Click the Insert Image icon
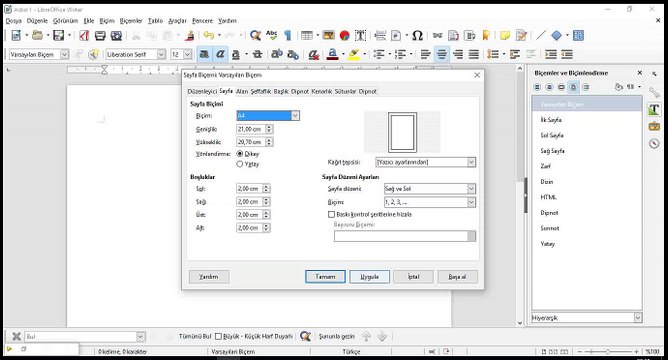This screenshot has width=668, height=360. (328, 36)
